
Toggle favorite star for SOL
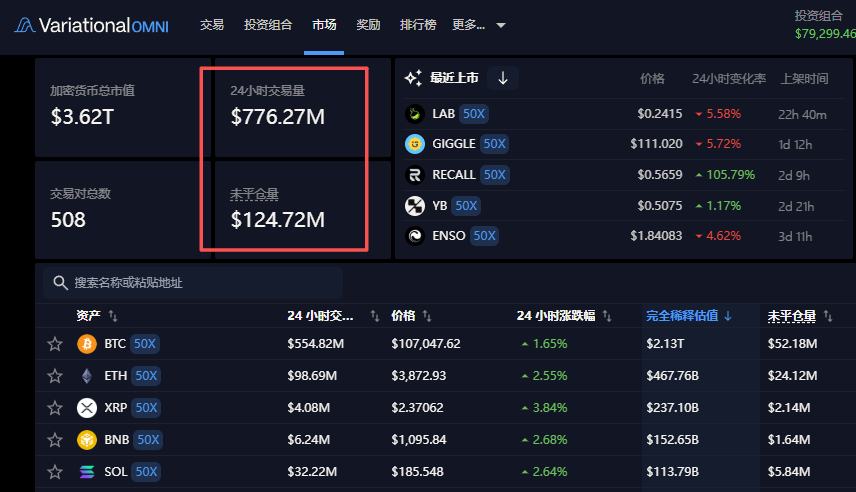[55, 471]
